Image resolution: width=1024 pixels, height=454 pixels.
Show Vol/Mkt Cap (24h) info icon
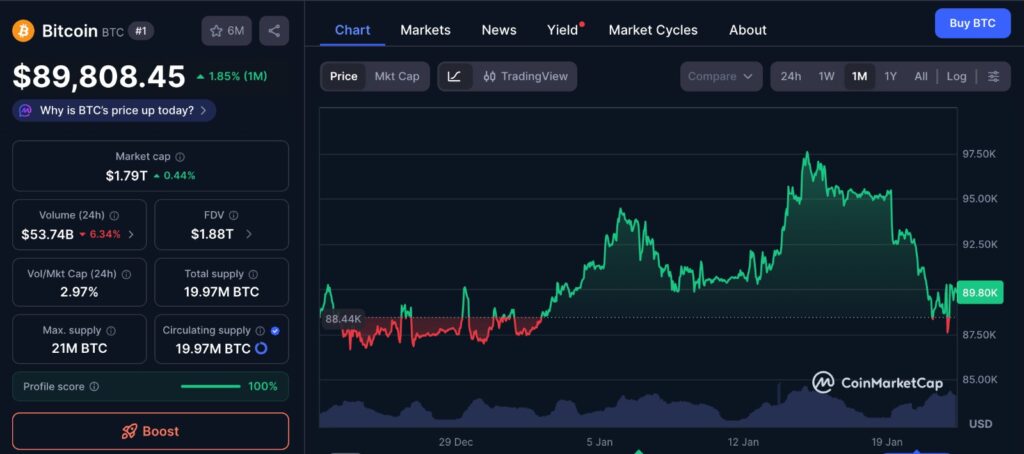point(127,274)
